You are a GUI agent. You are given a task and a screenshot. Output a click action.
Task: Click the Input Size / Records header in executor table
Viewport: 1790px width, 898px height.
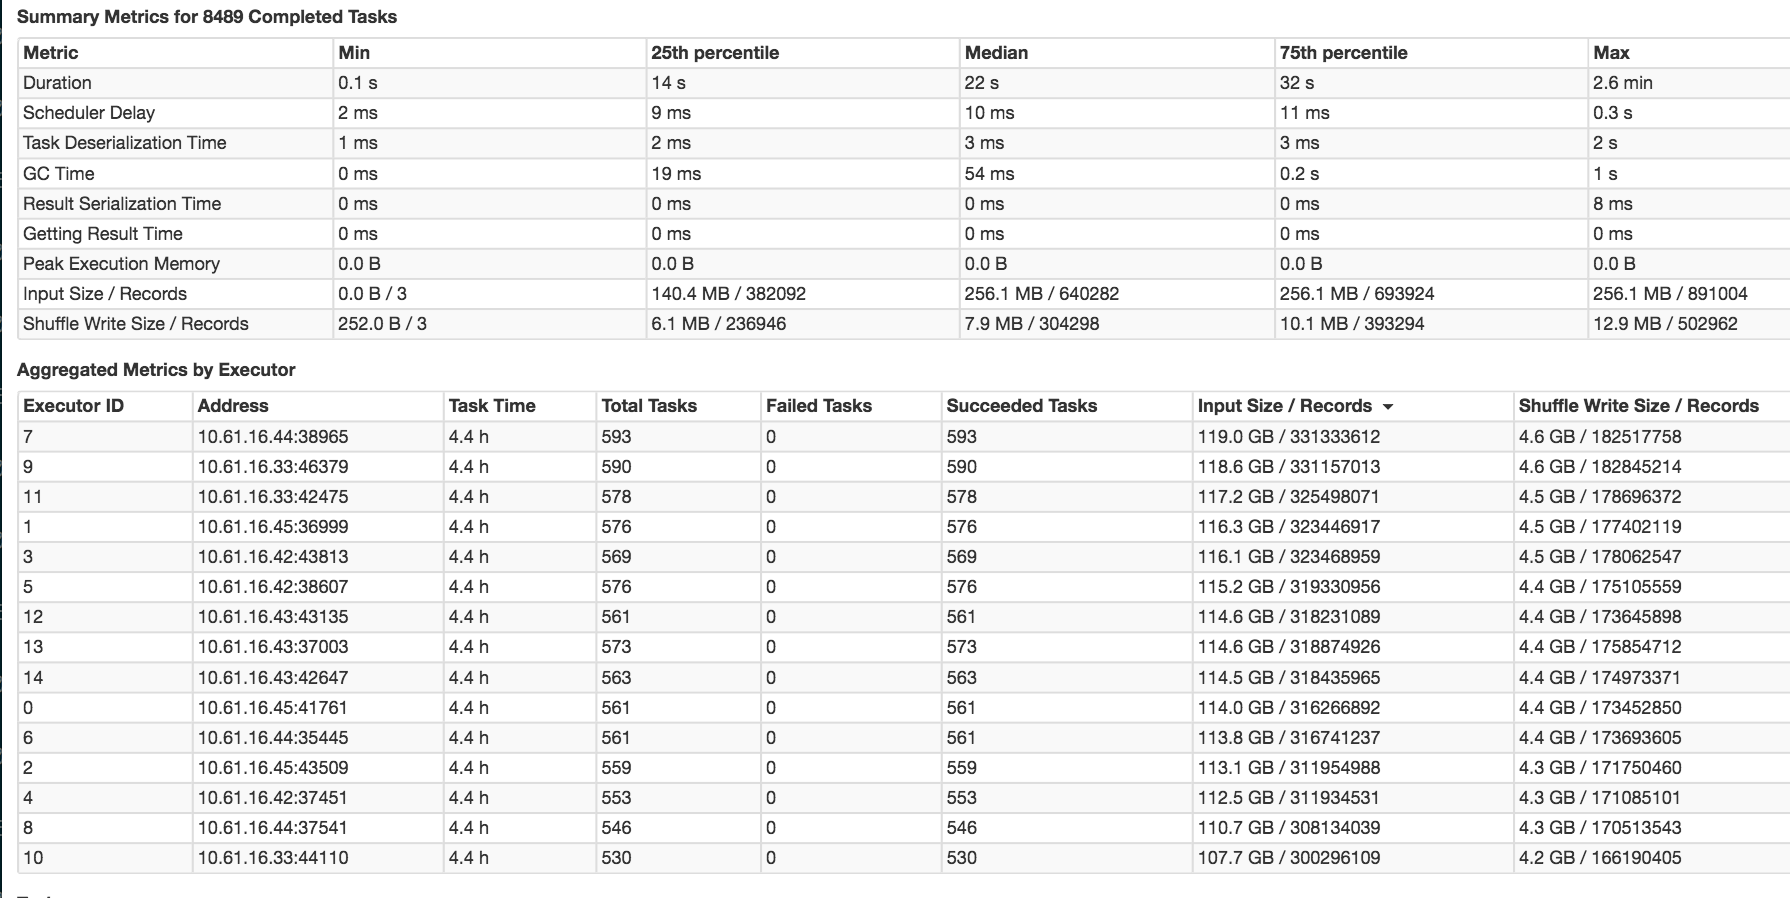pos(1284,406)
